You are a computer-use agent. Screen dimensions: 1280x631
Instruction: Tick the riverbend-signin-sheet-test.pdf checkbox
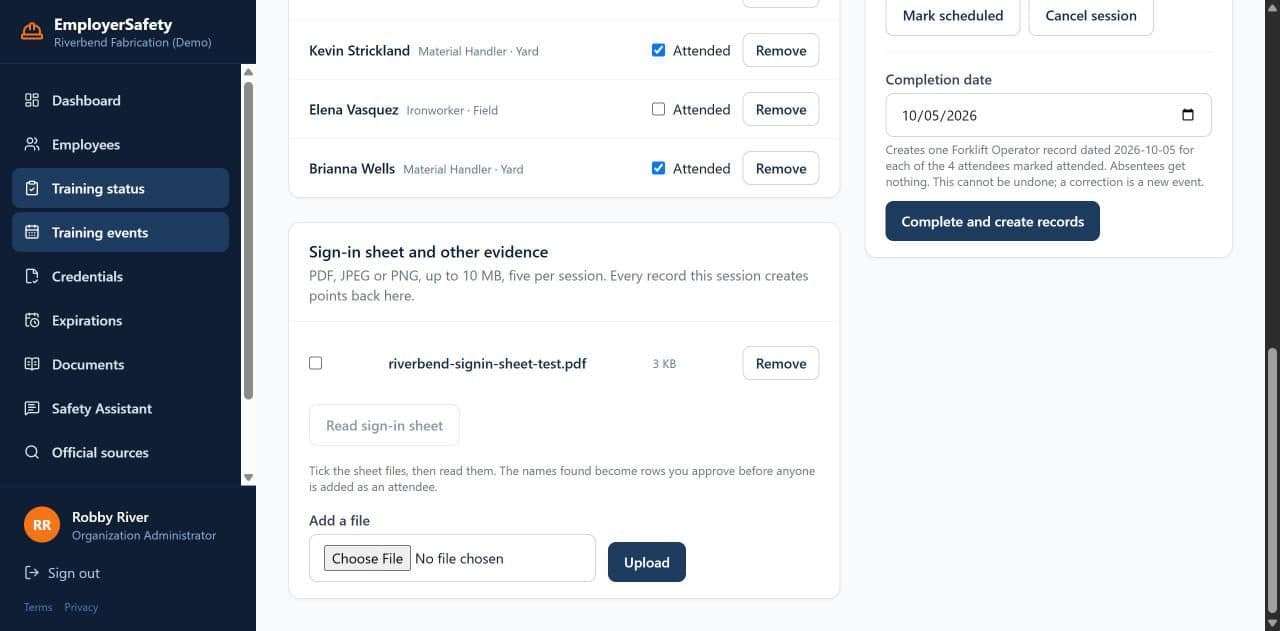click(316, 363)
